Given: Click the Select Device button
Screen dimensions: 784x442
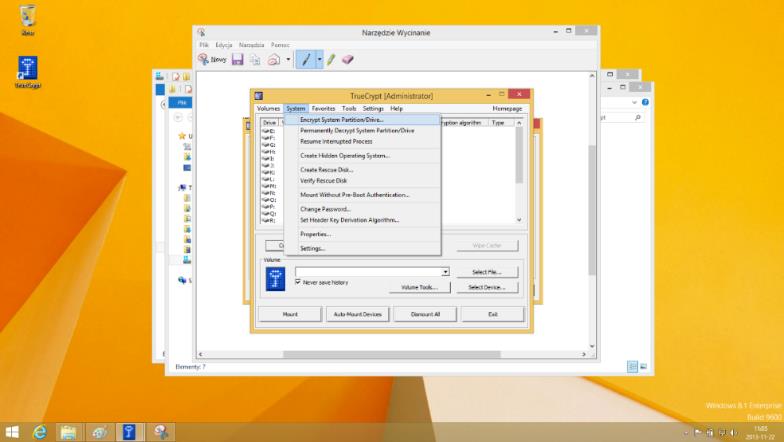Looking at the screenshot, I should [487, 288].
